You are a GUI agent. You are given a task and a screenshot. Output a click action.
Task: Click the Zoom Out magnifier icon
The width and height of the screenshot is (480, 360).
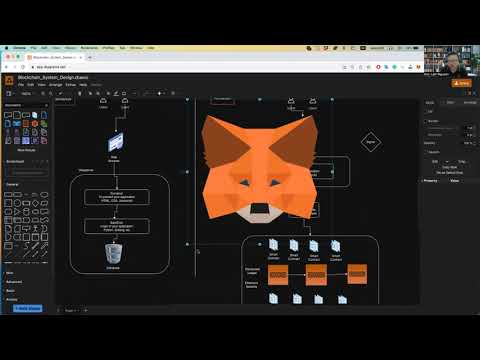[x=51, y=93]
